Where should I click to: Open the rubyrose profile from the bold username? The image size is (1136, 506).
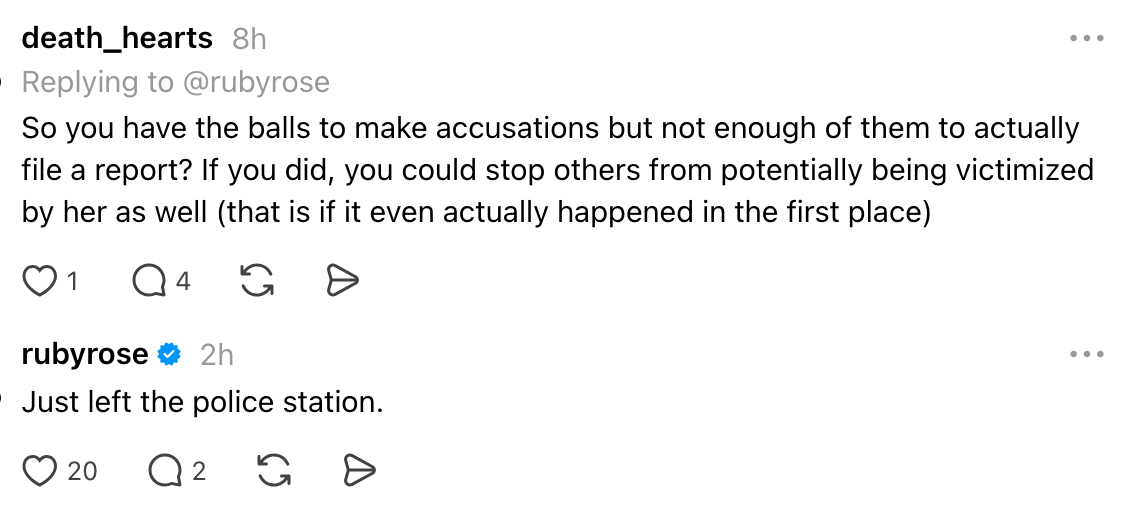click(x=85, y=354)
